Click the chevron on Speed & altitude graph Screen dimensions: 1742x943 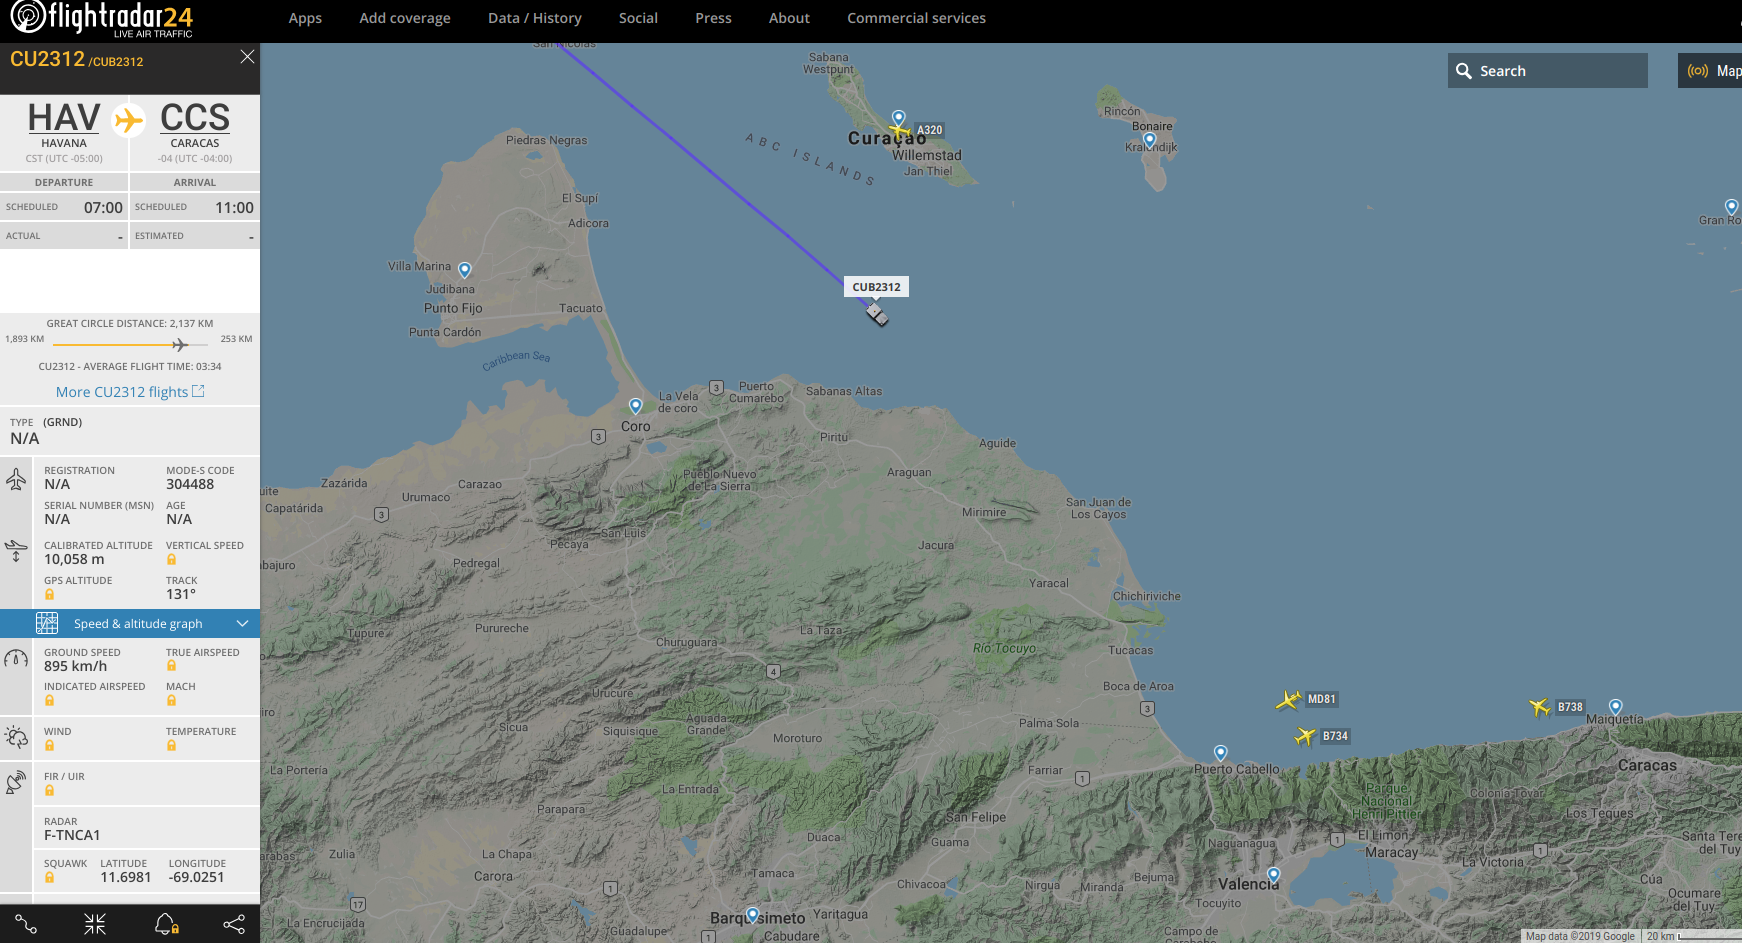click(x=242, y=624)
